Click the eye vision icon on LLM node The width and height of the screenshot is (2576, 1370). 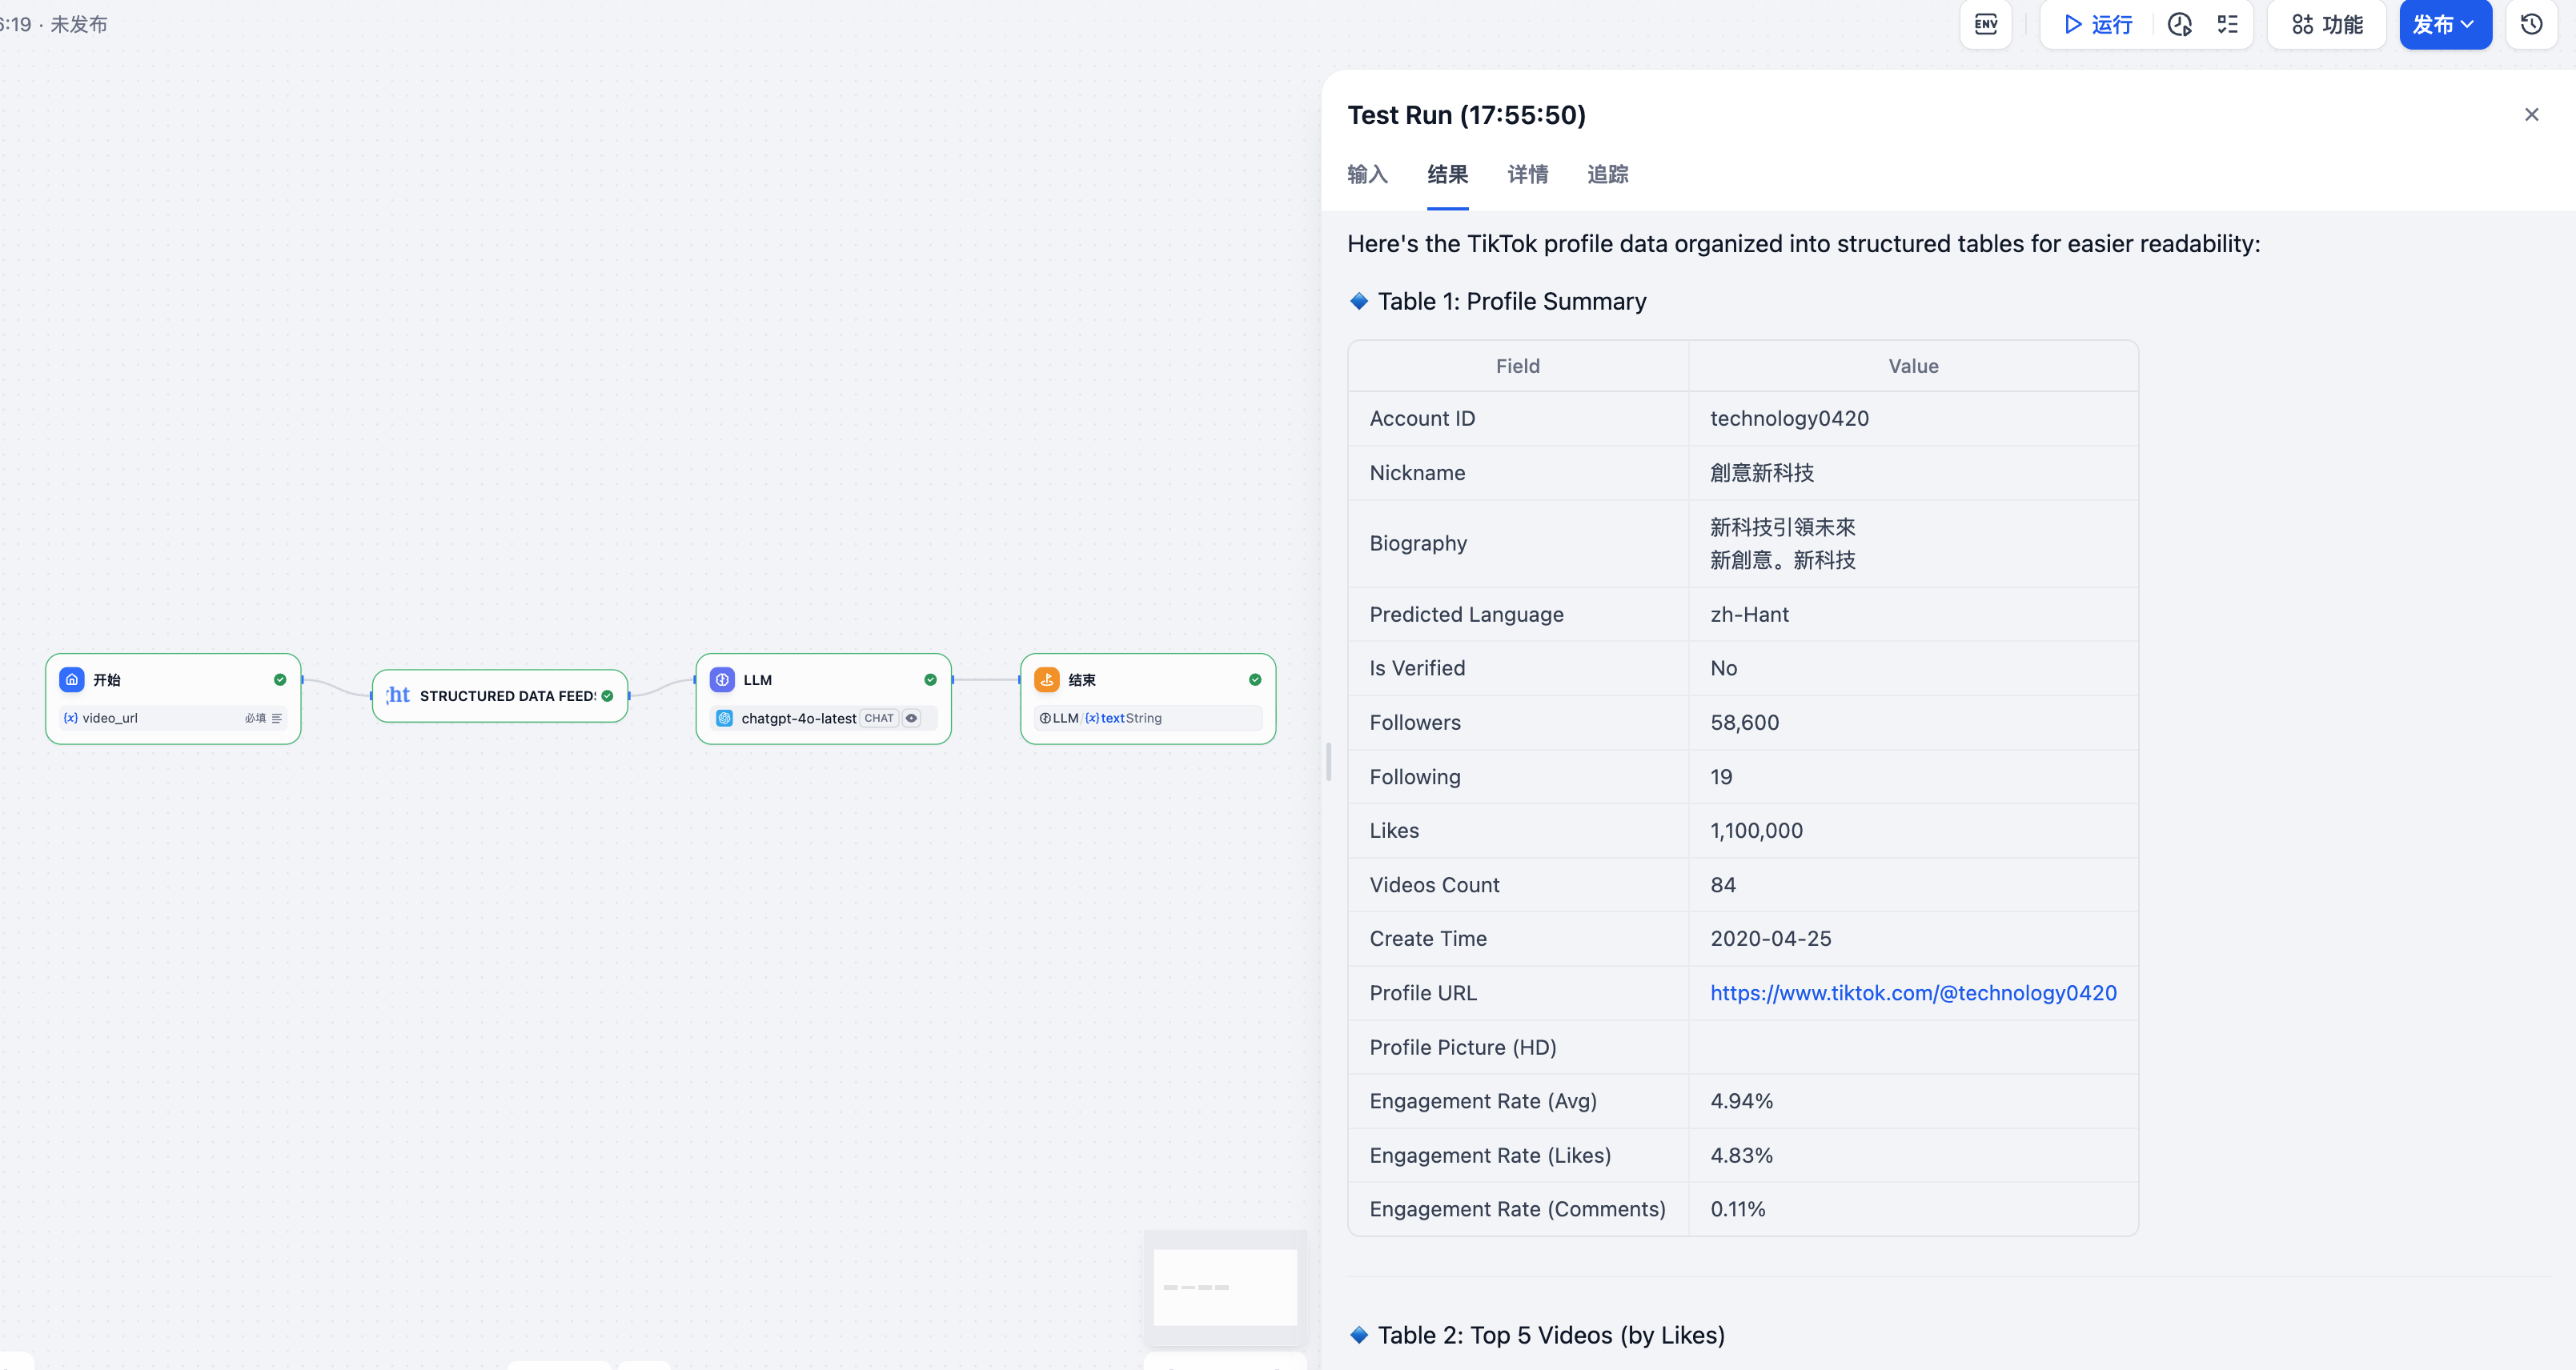click(911, 718)
